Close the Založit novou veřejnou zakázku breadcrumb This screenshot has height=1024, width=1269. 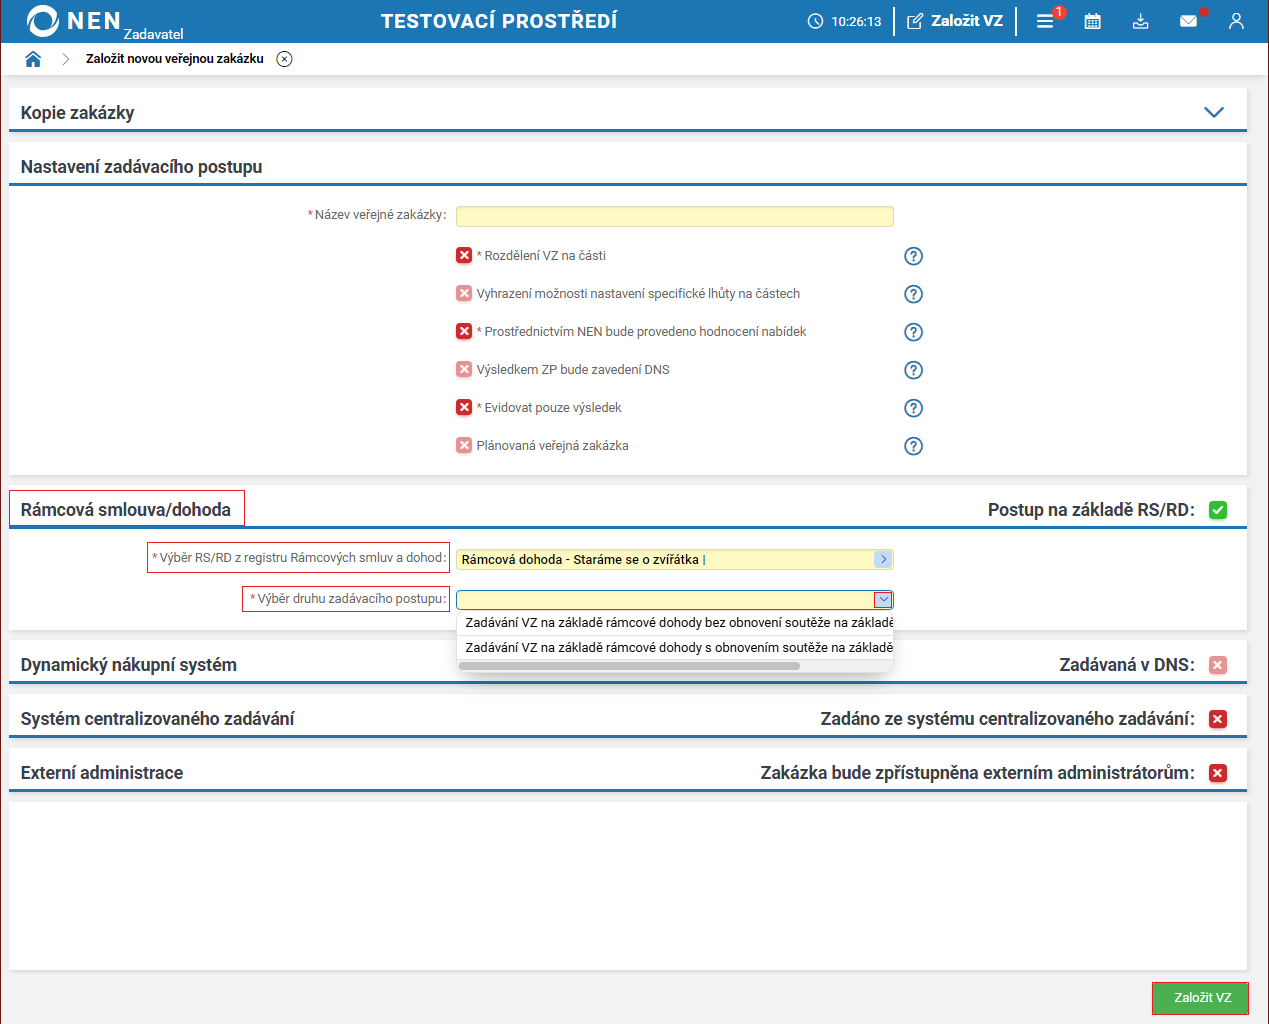[x=285, y=59]
